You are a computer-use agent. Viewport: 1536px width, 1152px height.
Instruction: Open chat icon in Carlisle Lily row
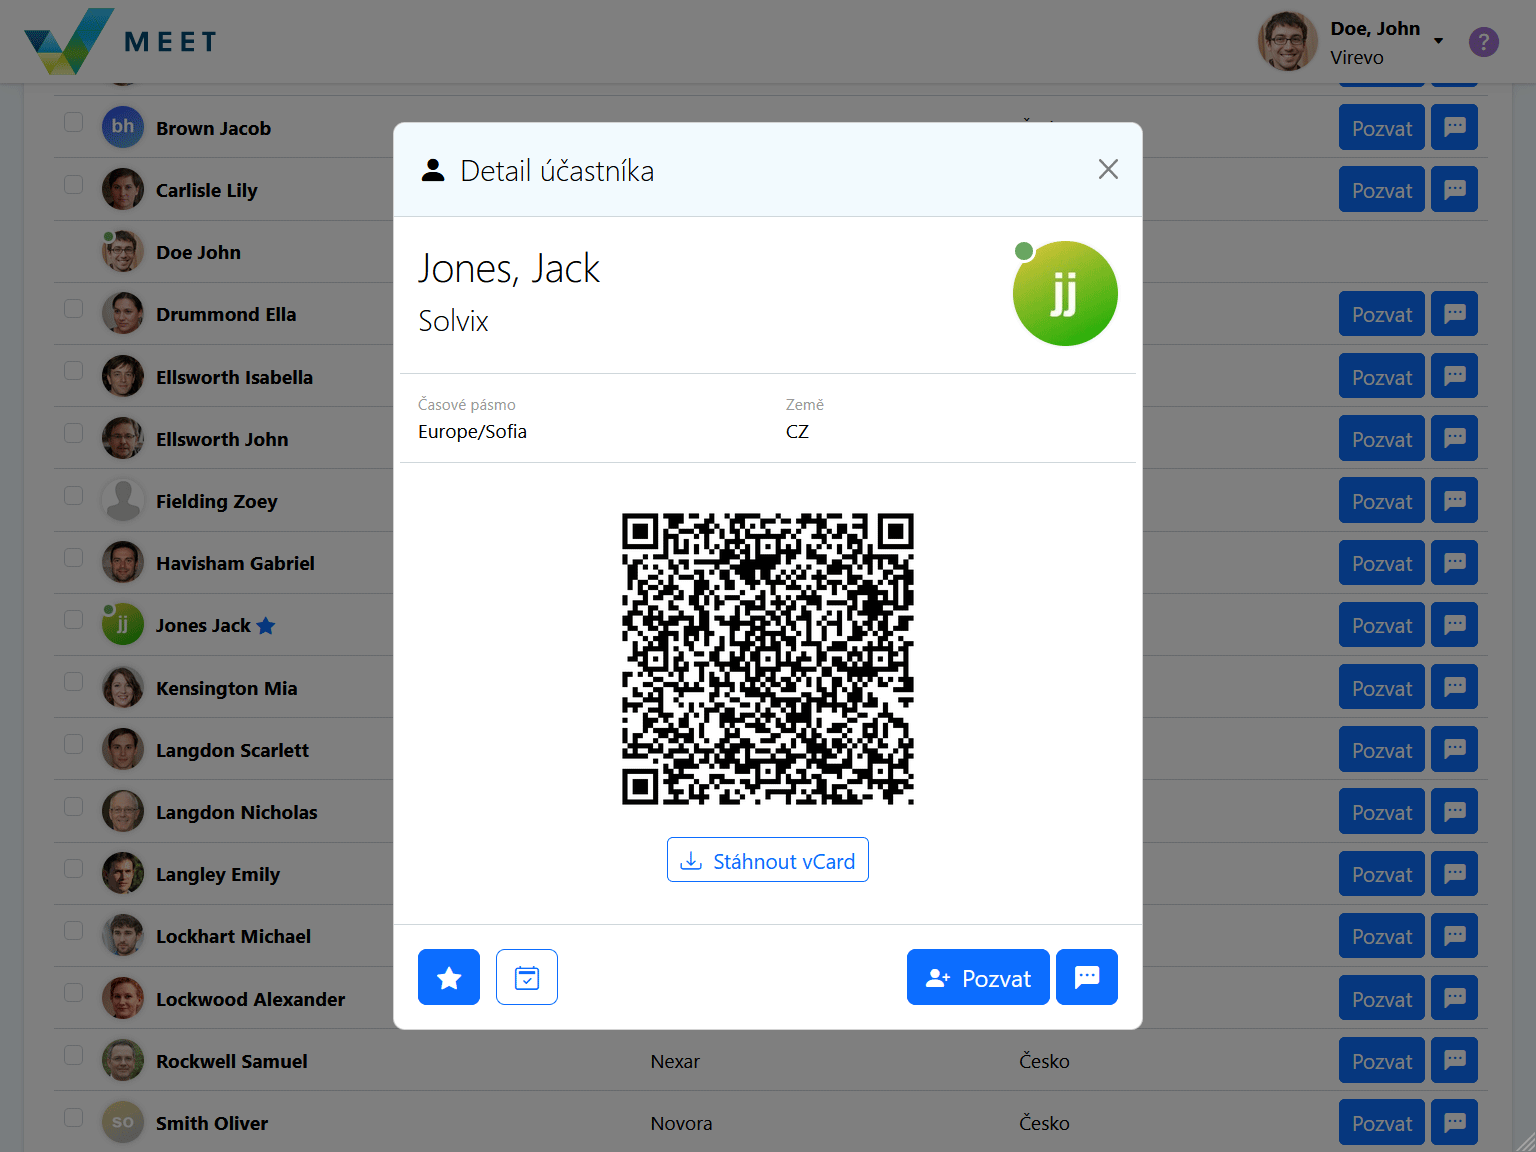[x=1454, y=189]
